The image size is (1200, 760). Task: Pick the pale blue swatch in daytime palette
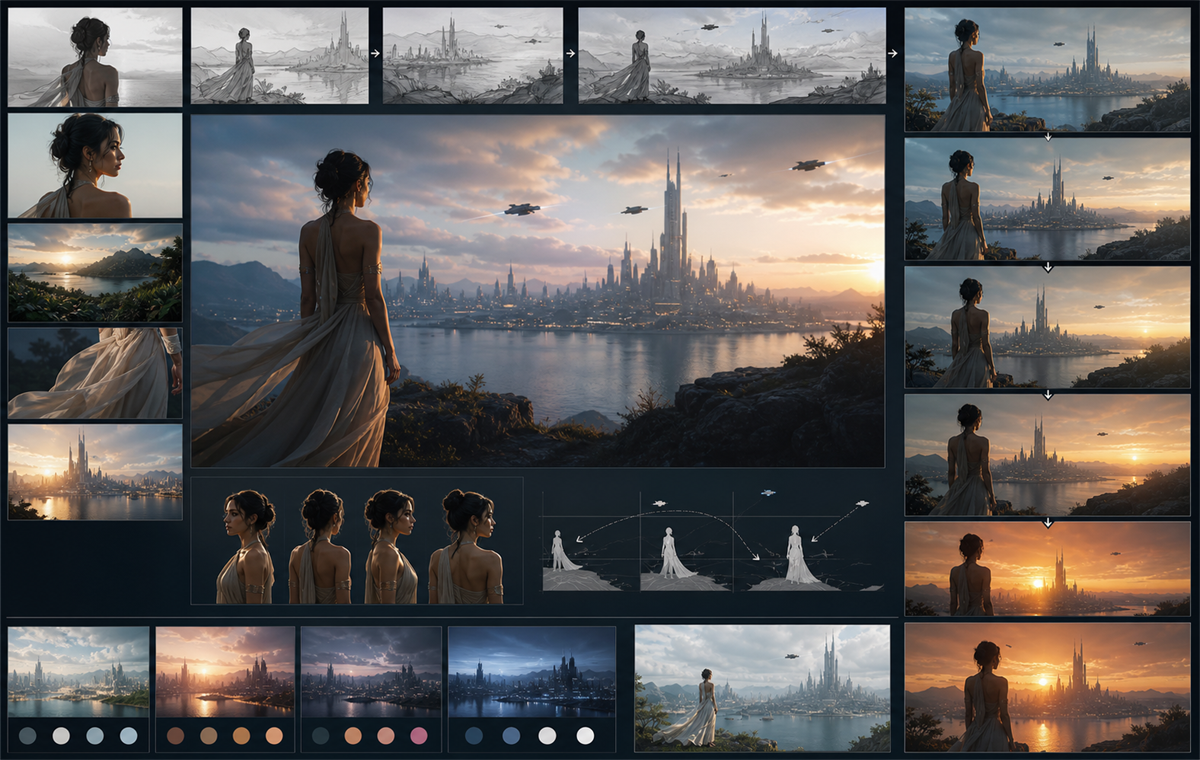pos(128,735)
